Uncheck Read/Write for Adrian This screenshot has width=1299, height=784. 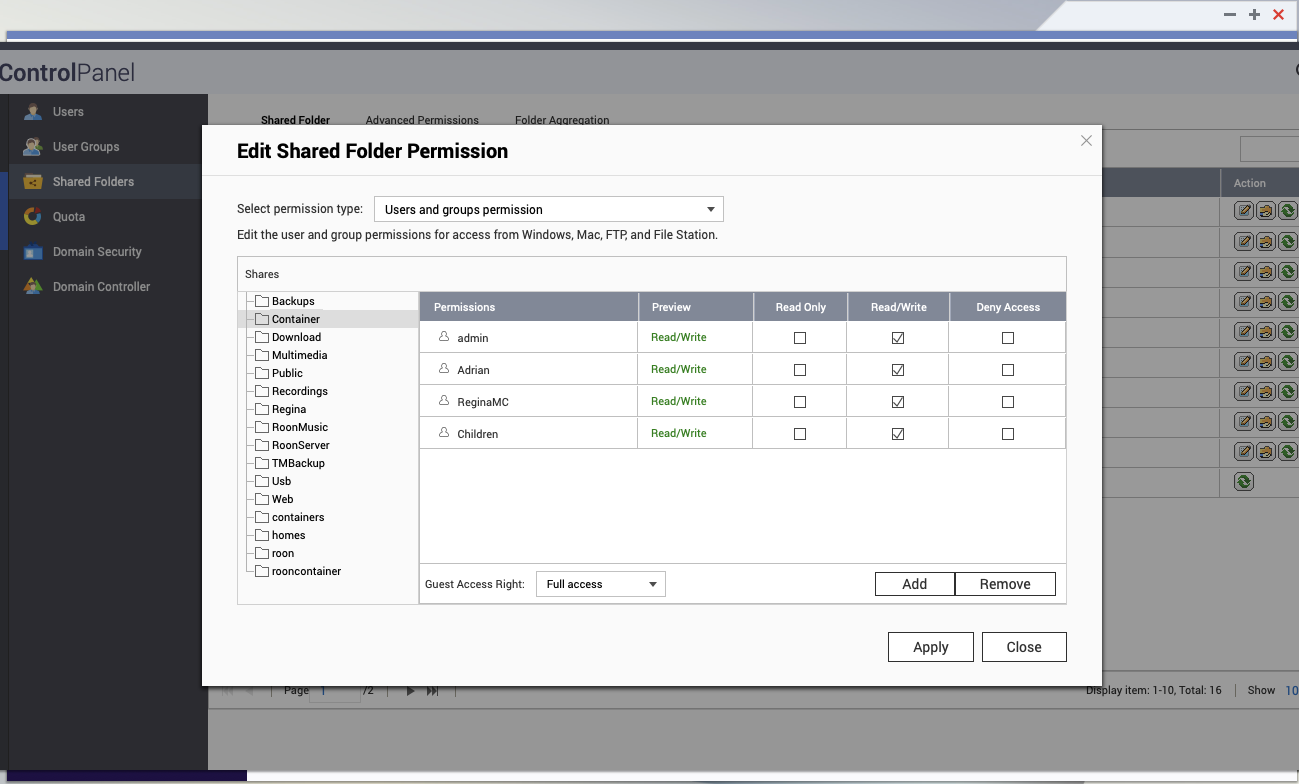898,370
